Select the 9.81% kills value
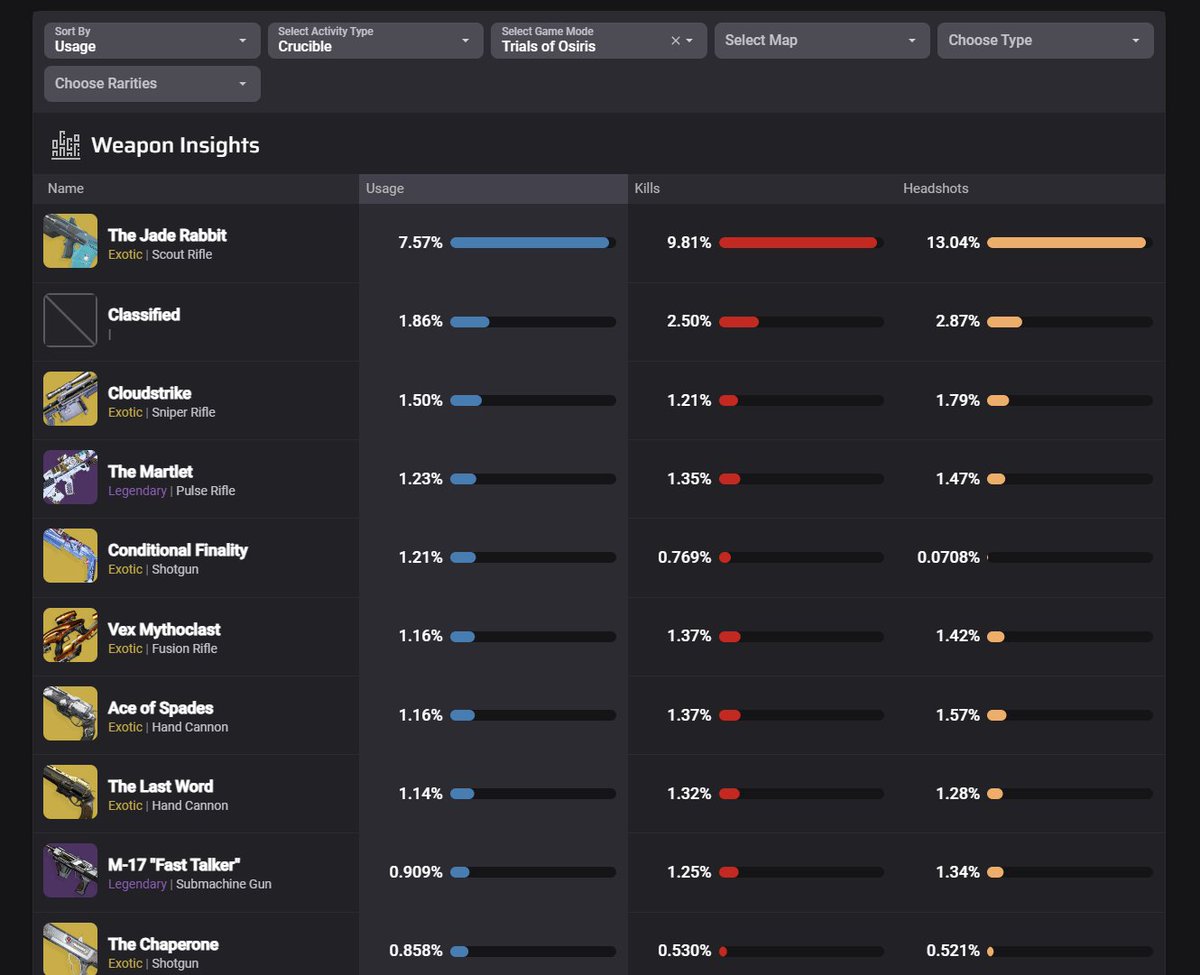The image size is (1200, 975). 689,242
